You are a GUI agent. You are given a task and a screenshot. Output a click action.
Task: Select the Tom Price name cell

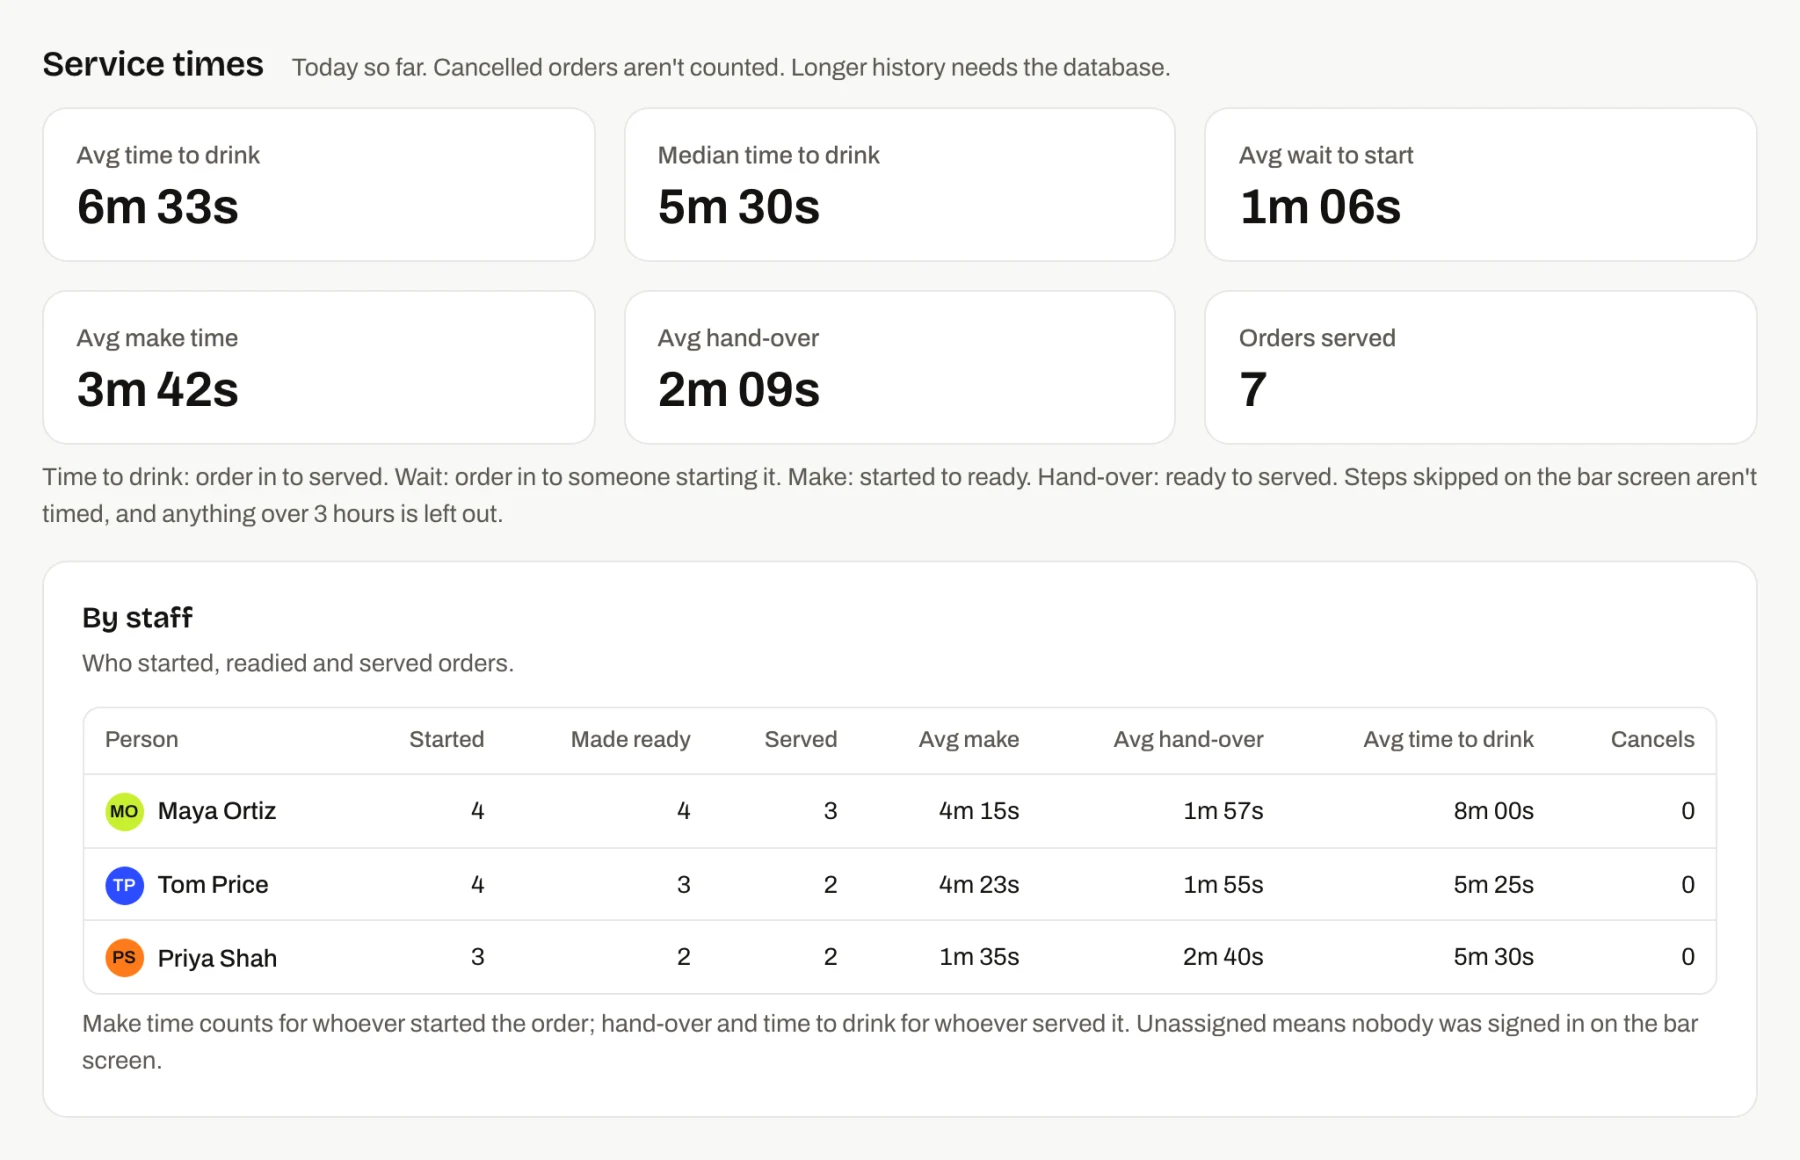(213, 885)
